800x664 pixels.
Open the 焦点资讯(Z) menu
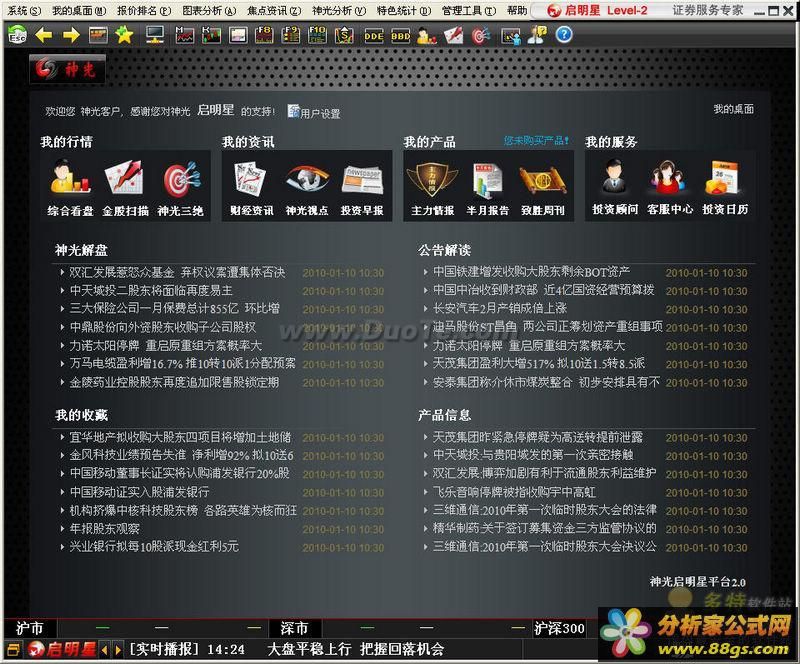[274, 10]
